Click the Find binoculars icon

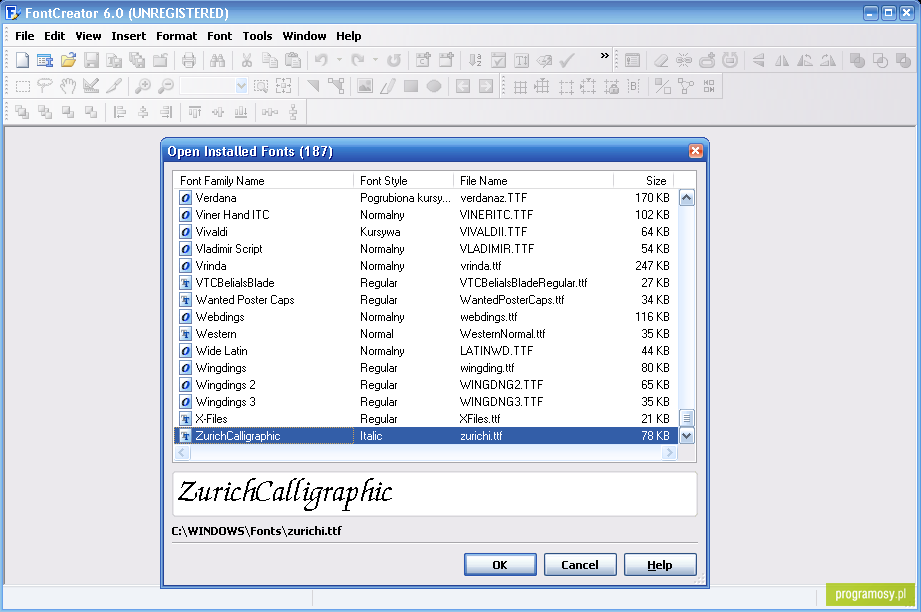[x=217, y=60]
